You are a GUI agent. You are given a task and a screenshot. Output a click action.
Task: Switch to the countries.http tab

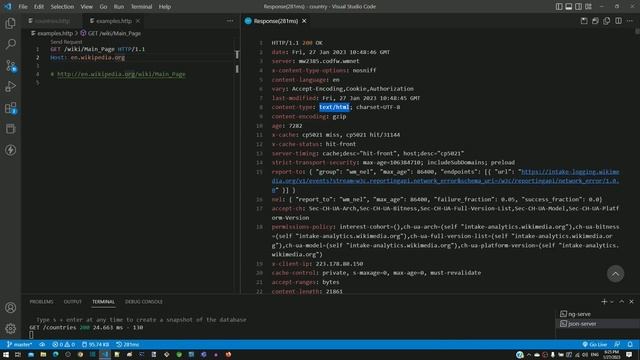pyautogui.click(x=52, y=21)
